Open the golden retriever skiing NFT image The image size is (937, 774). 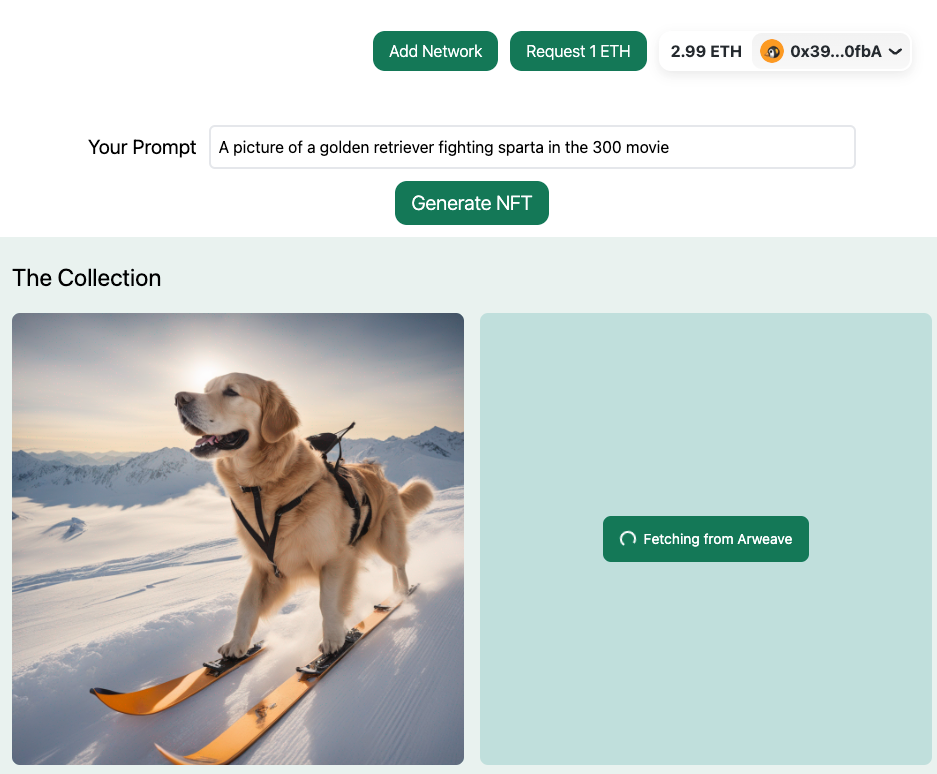click(x=238, y=539)
